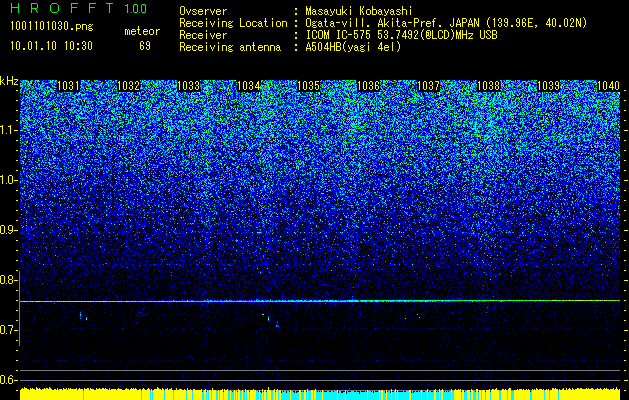This screenshot has height=400, width=629.
Task: Click the date stamp 10.01.10 10:30
Action: (x=51, y=46)
